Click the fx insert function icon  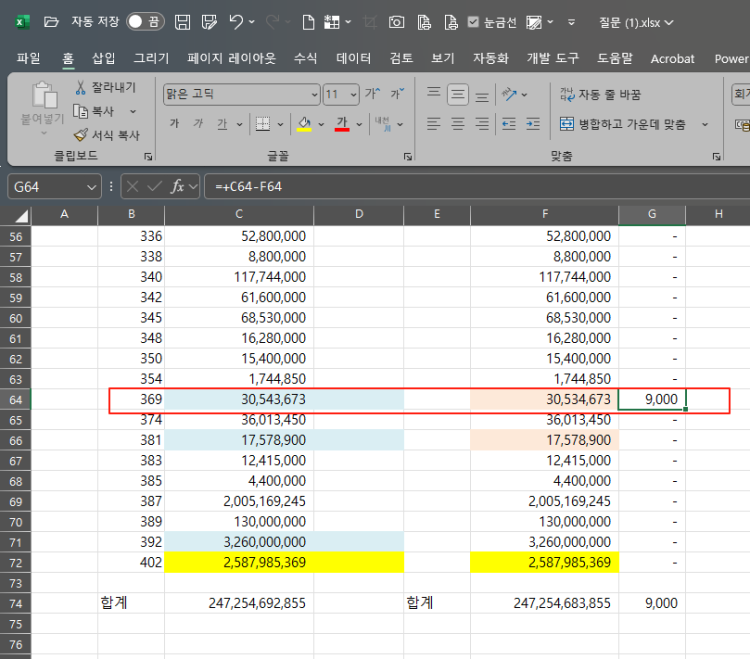click(x=177, y=187)
